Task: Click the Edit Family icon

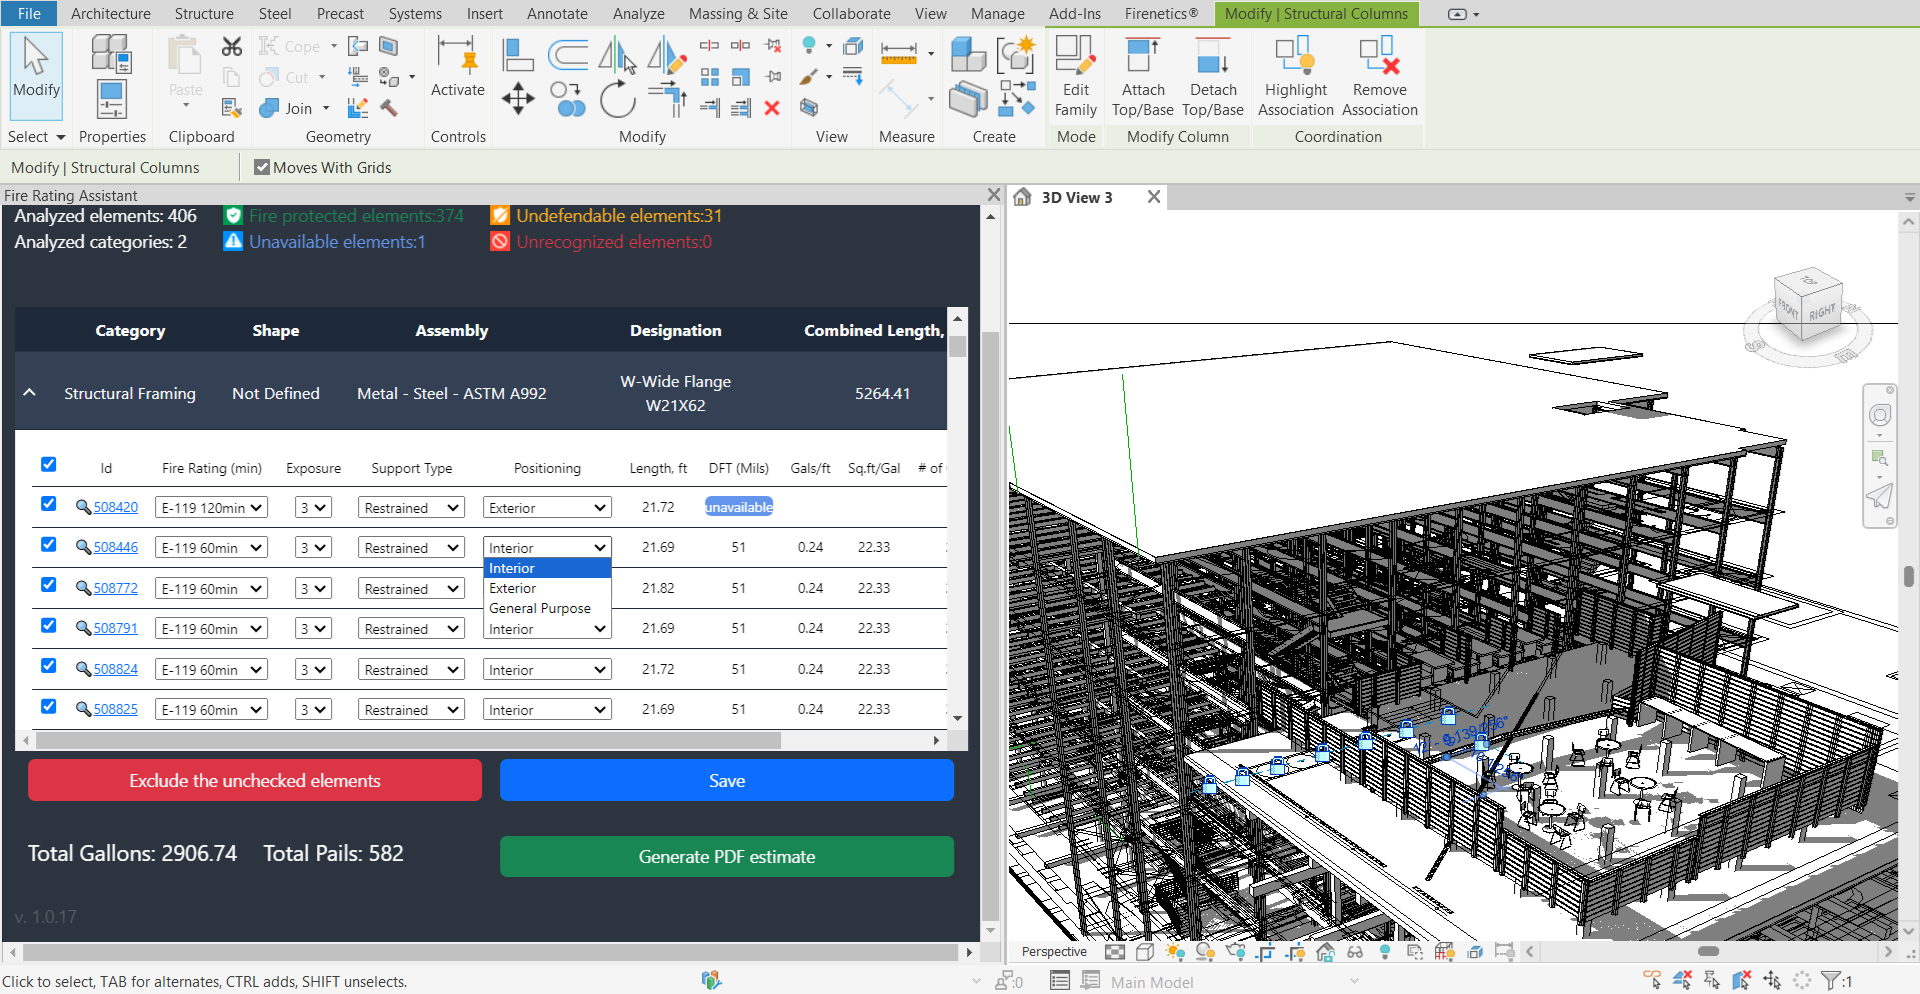Action: 1075,56
